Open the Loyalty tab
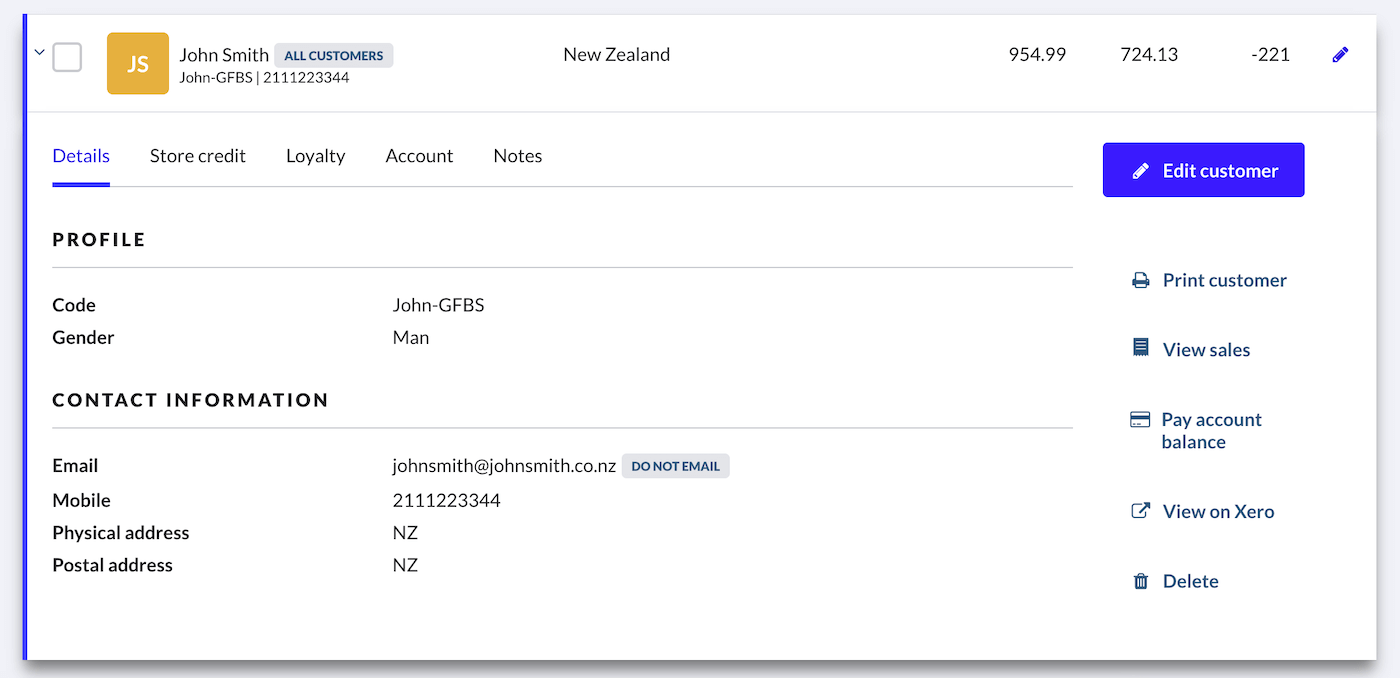 pyautogui.click(x=315, y=156)
